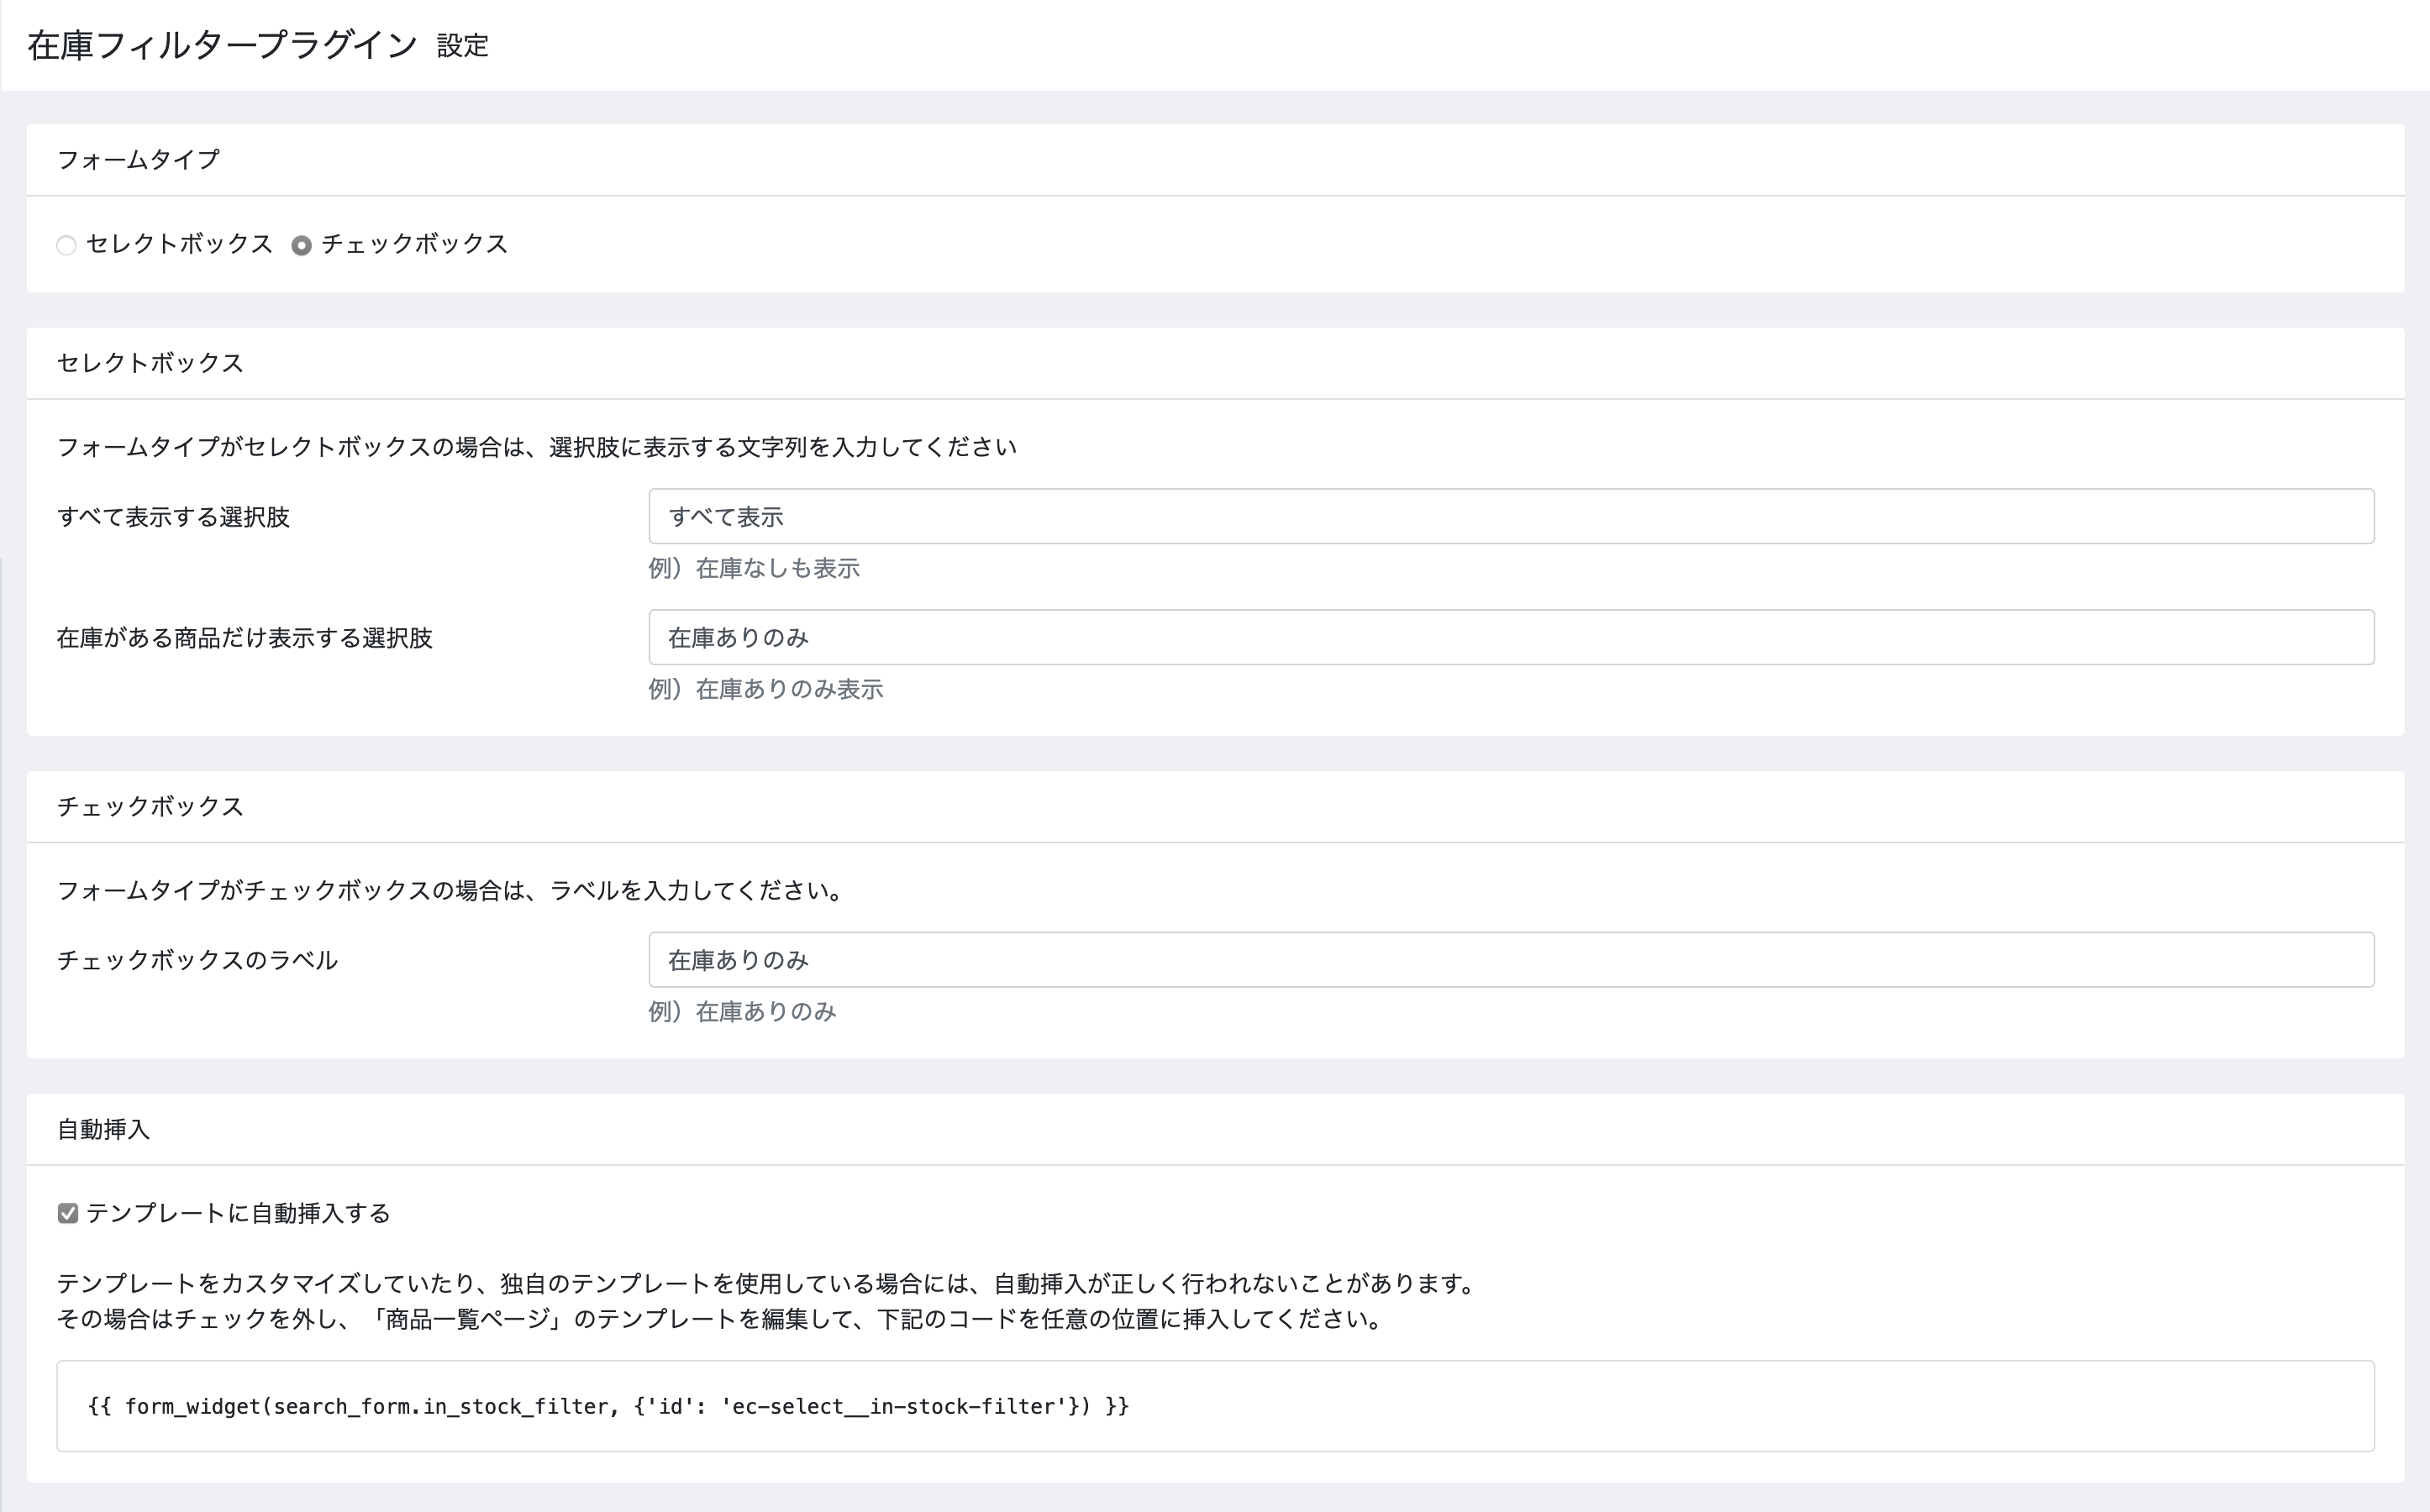
Task: Click the すべて表示 text input field
Action: 1510,517
